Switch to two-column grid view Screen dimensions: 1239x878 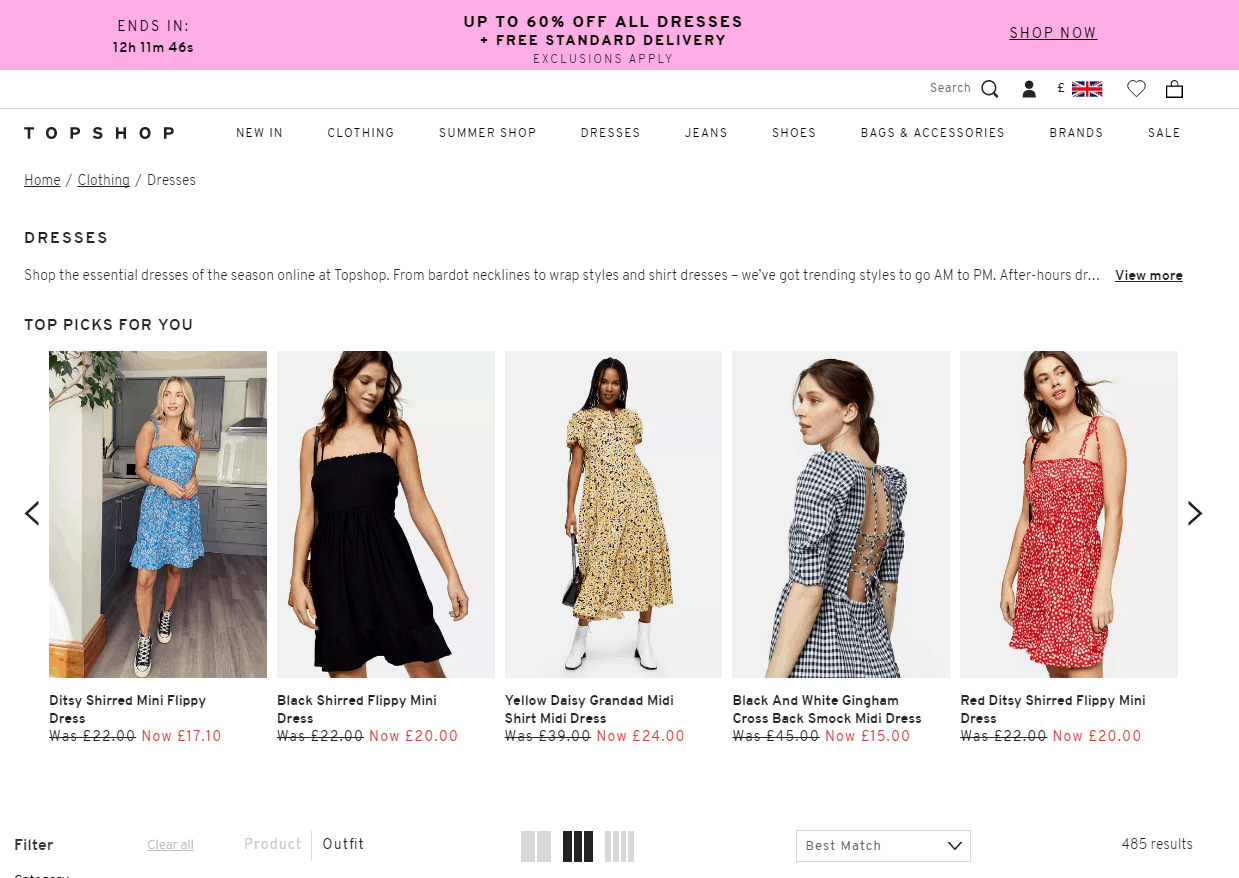tap(536, 846)
